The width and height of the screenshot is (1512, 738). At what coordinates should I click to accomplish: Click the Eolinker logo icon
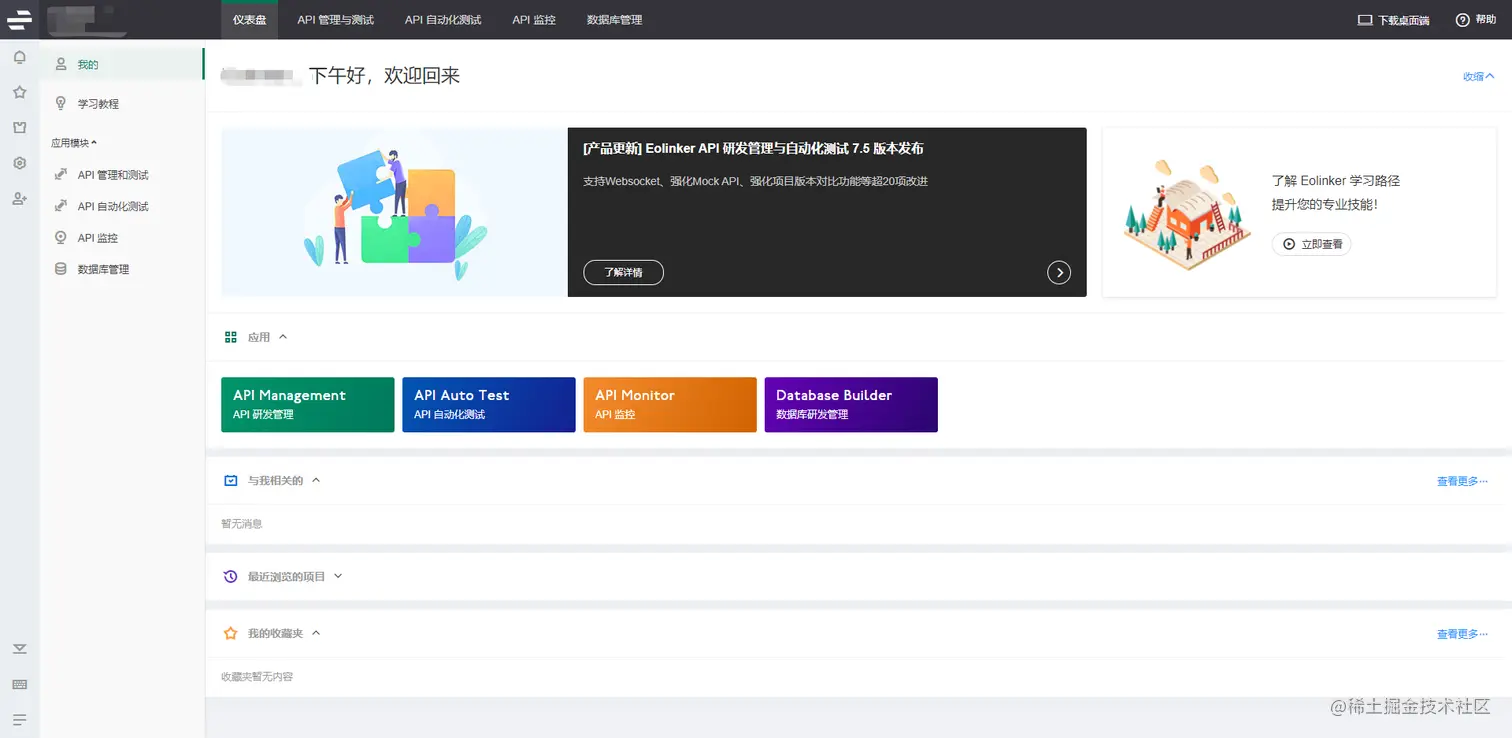point(19,19)
